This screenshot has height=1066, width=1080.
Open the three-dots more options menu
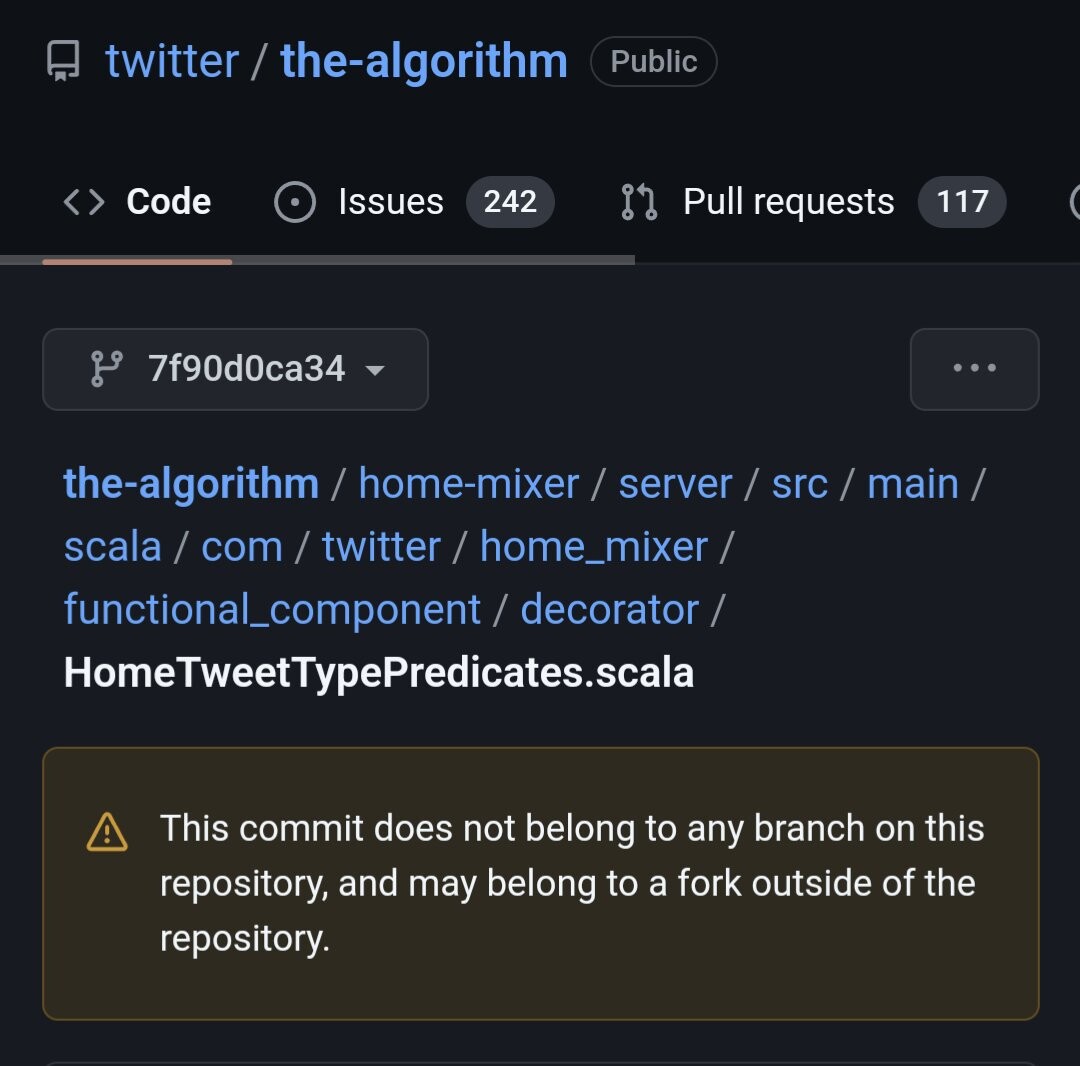click(x=974, y=369)
